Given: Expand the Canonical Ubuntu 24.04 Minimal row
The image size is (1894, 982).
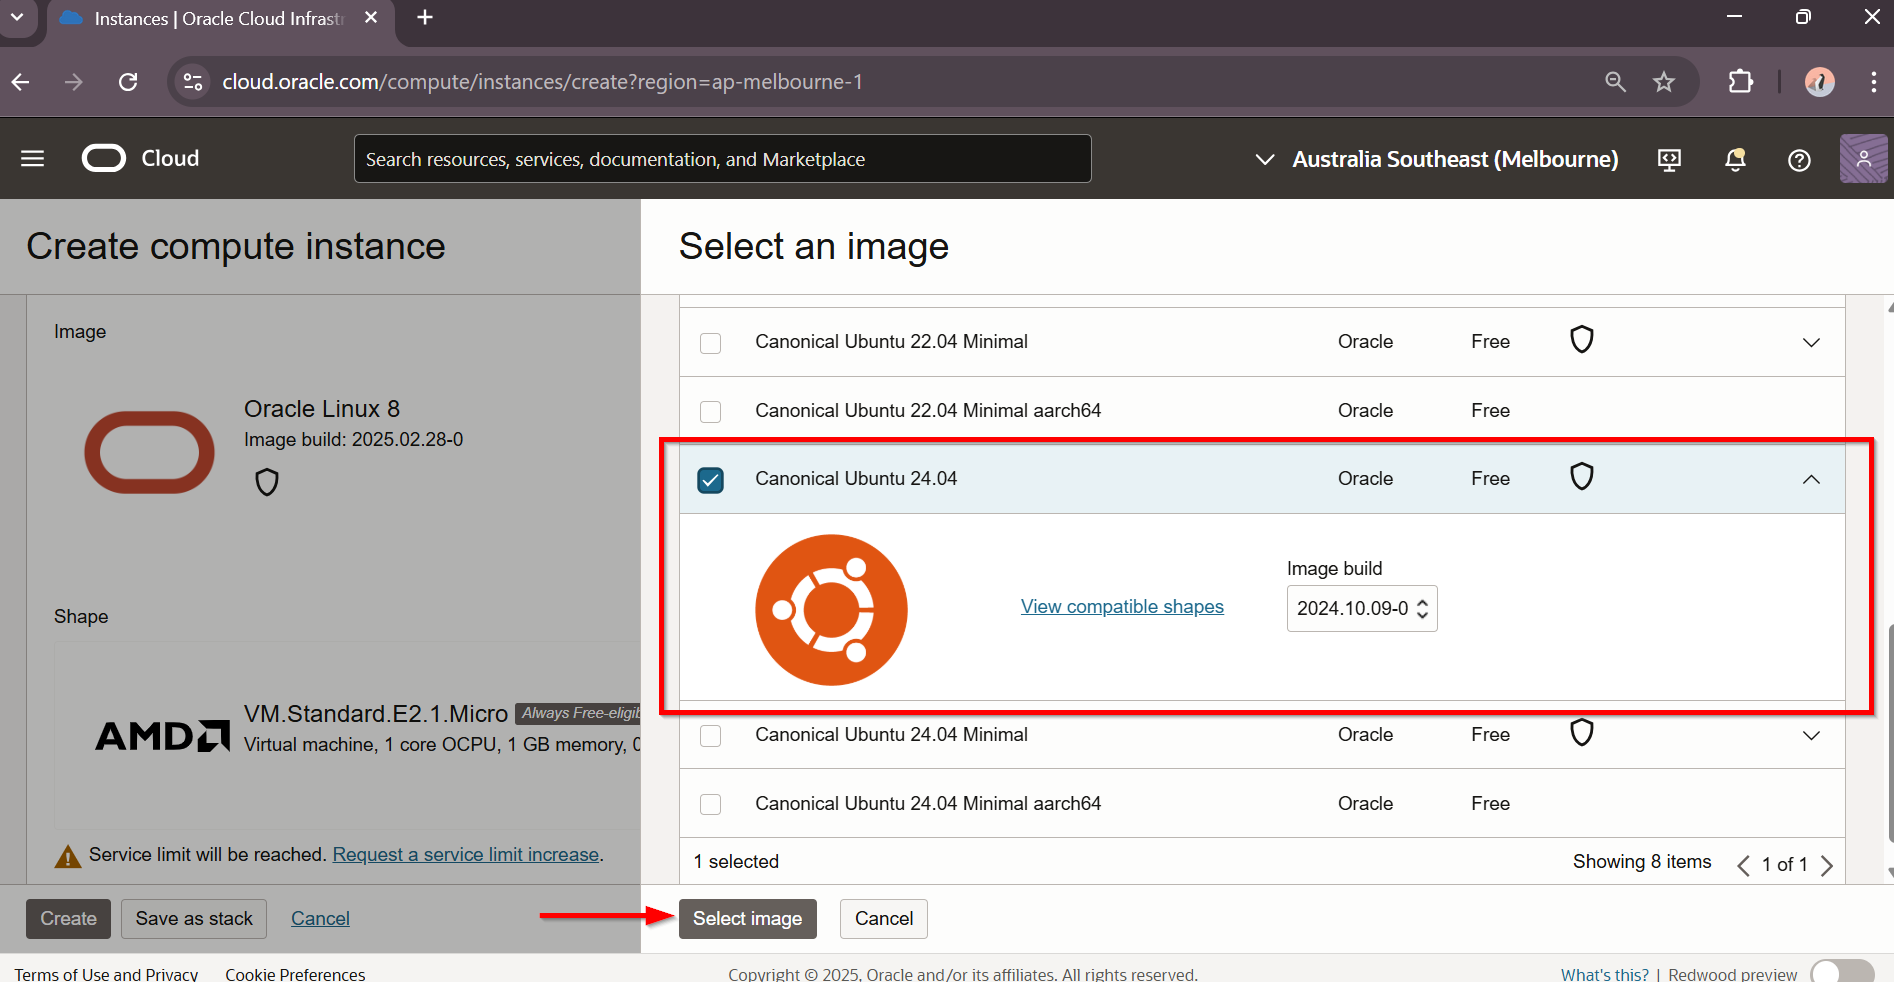Looking at the screenshot, I should pyautogui.click(x=1810, y=736).
